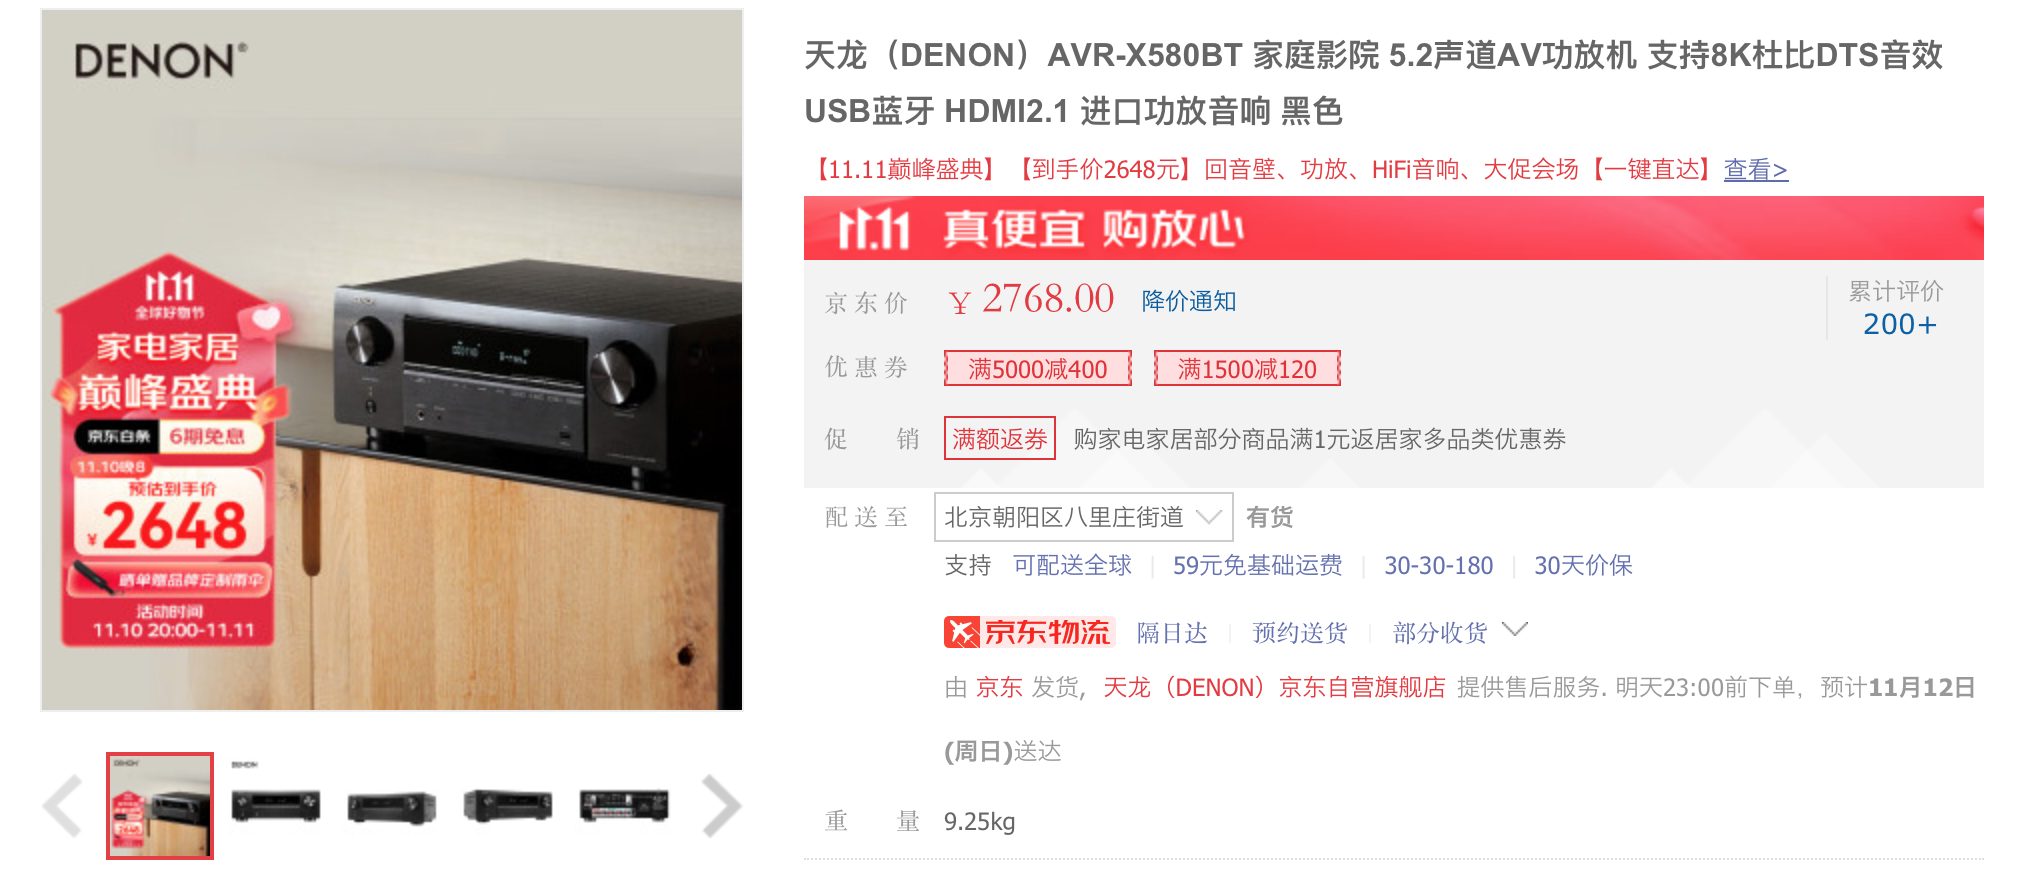The image size is (2028, 886).
Task: Click the 30天价保 price protection link
Action: click(x=1583, y=566)
